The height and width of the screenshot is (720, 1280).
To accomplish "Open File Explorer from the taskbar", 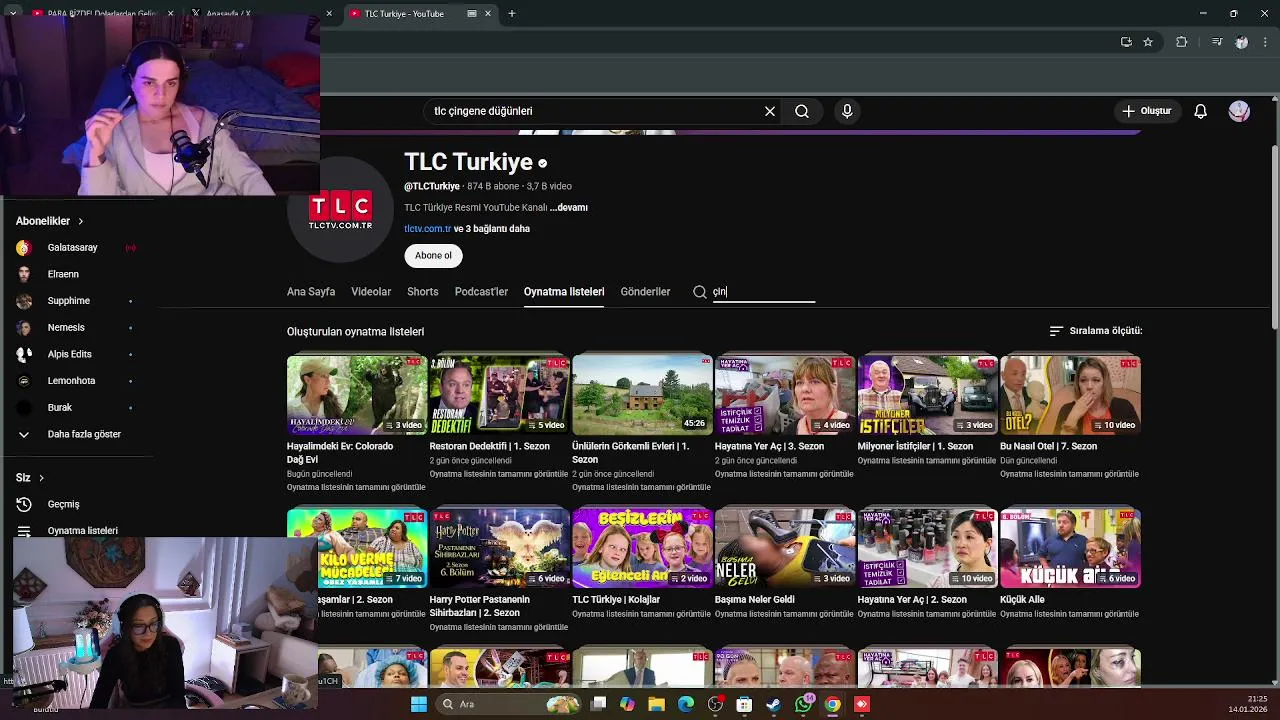I will (656, 704).
